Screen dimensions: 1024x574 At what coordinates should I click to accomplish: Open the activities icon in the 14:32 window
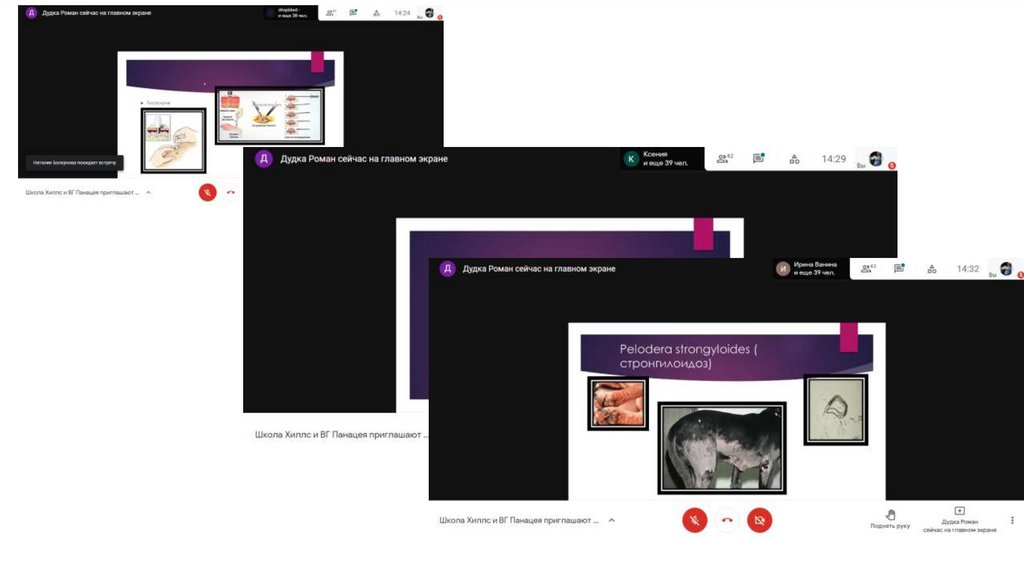tap(932, 269)
